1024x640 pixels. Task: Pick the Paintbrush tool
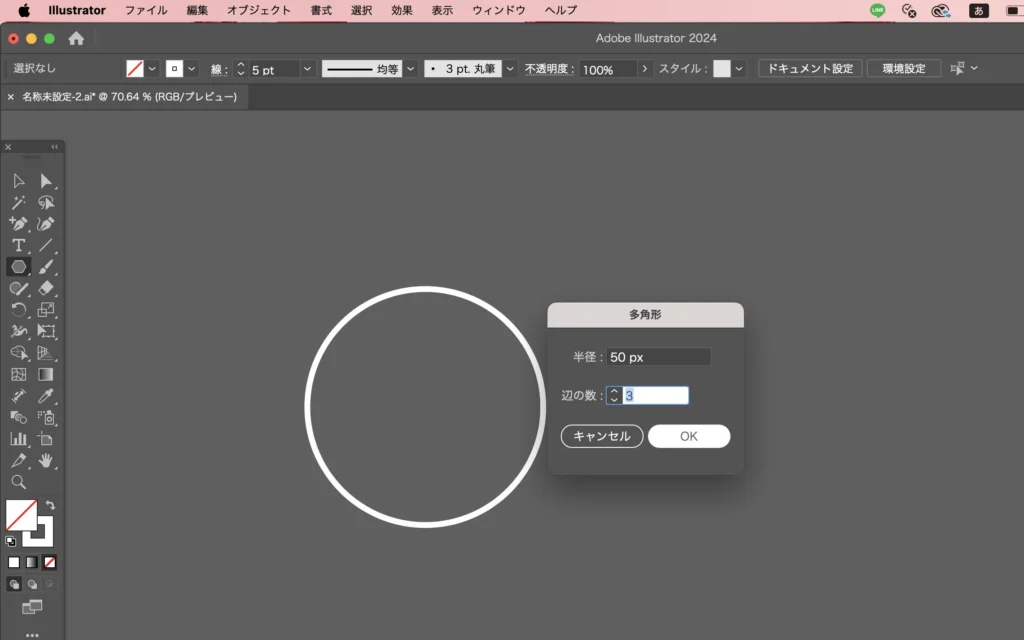coord(46,267)
